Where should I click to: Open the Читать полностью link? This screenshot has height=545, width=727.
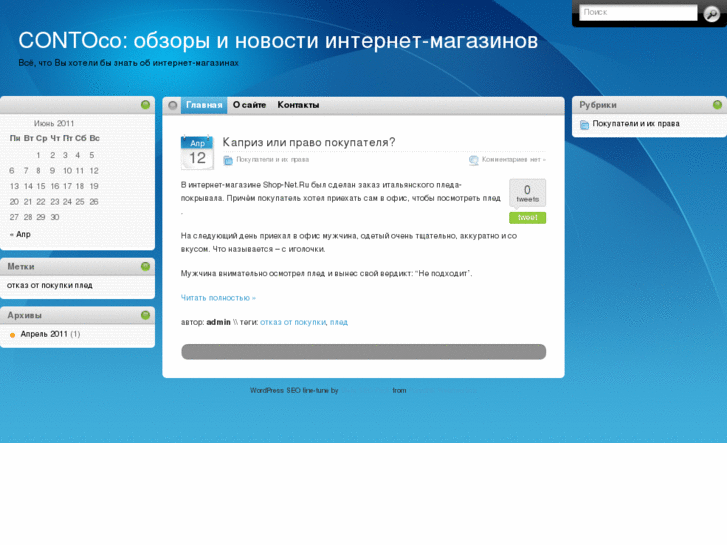pos(218,298)
